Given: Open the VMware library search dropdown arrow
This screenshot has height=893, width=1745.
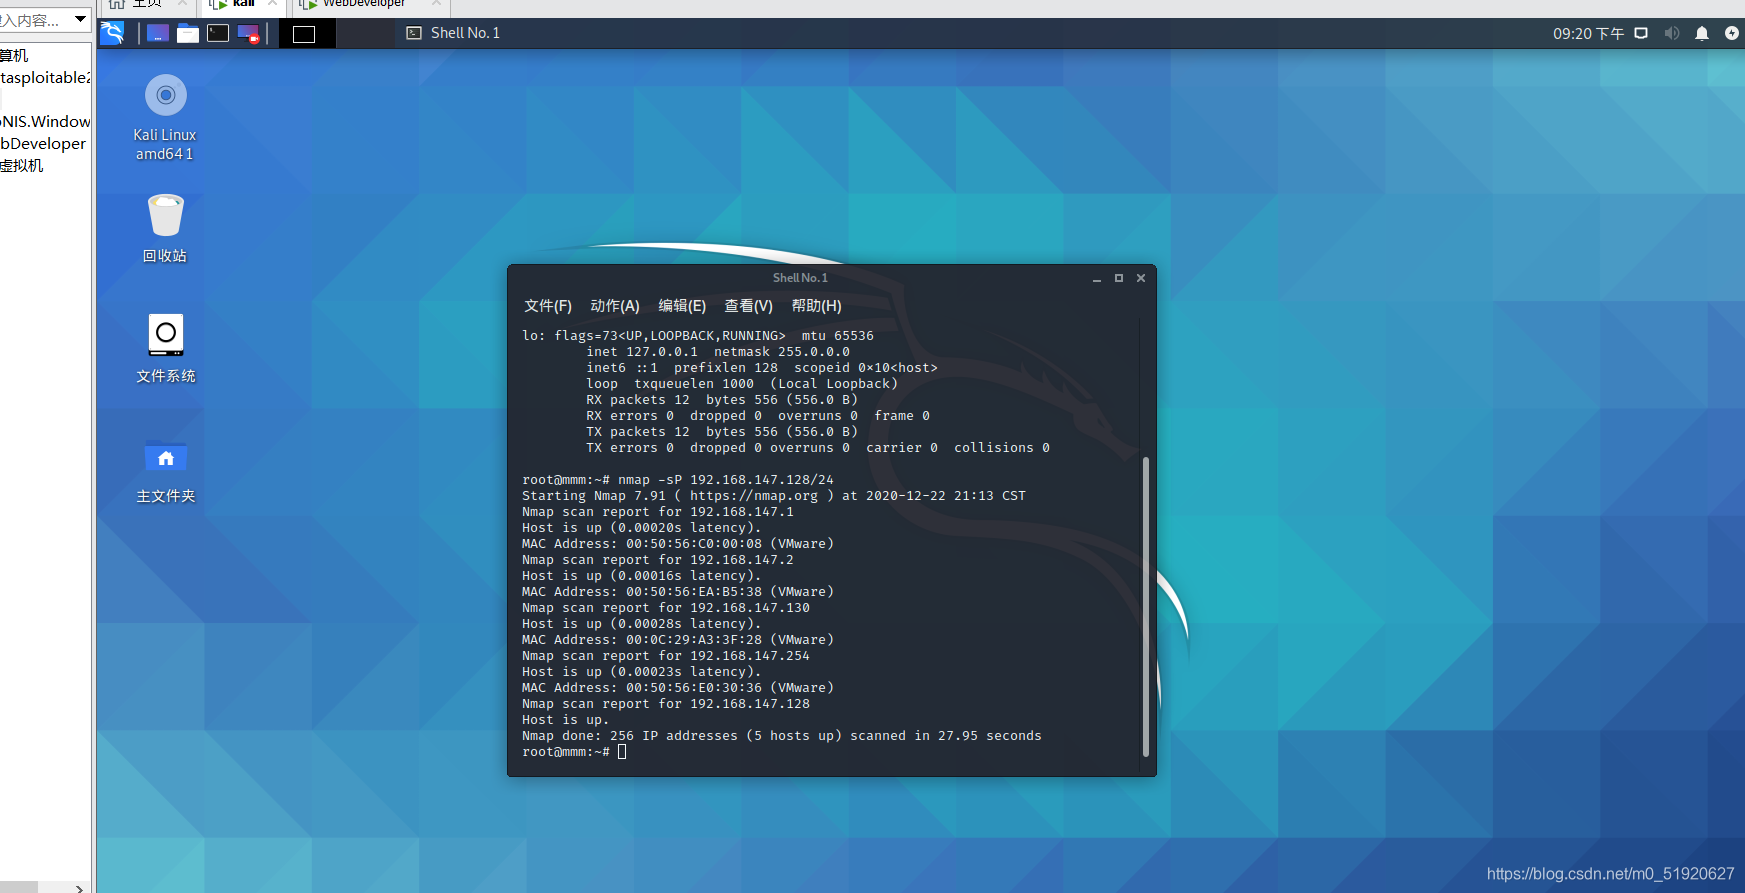Looking at the screenshot, I should pyautogui.click(x=80, y=19).
